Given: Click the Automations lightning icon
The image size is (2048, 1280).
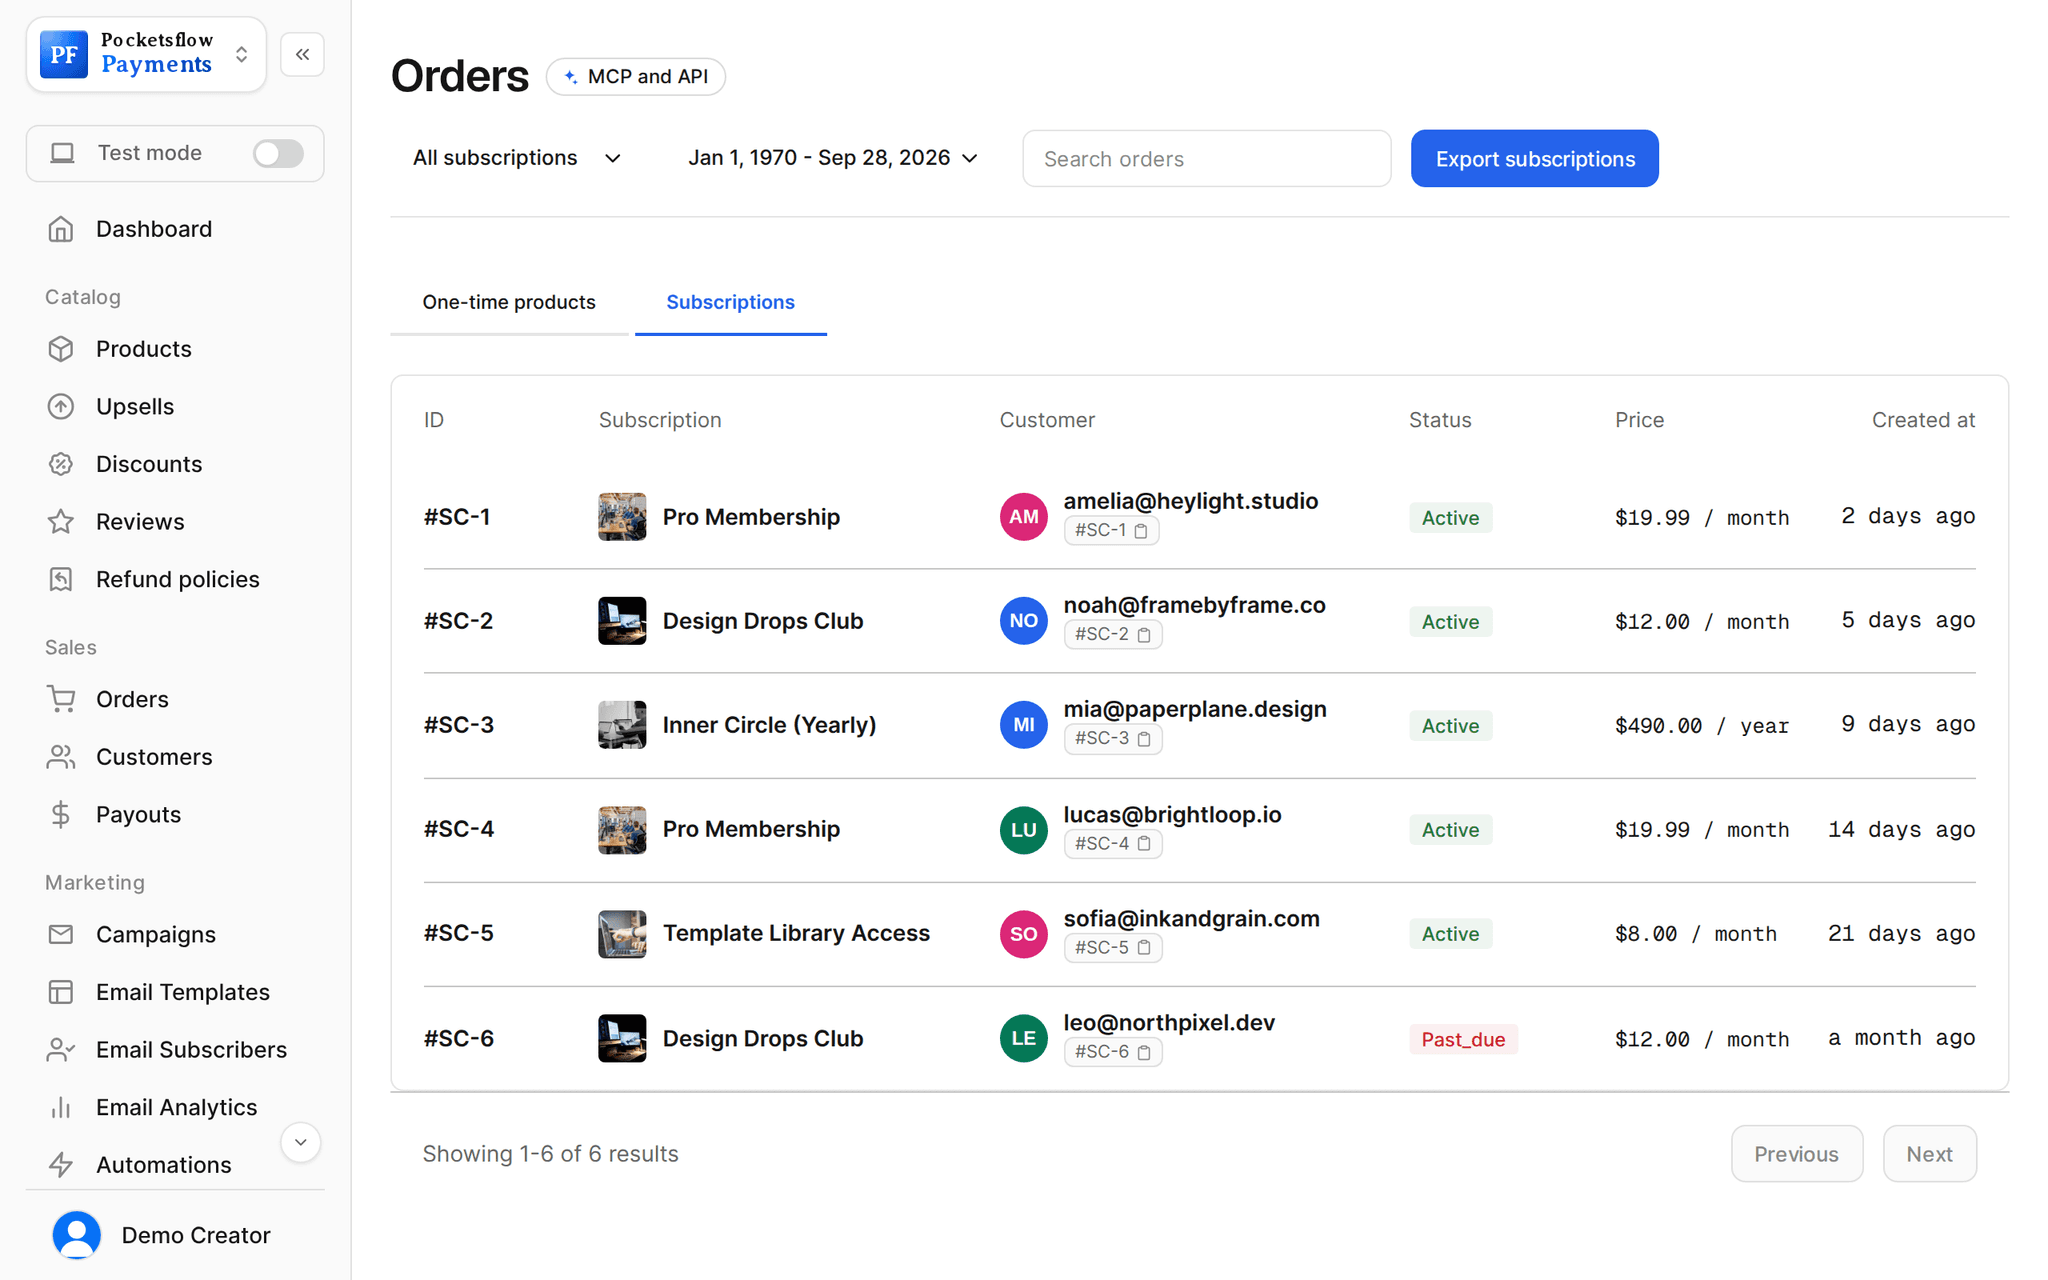Looking at the screenshot, I should tap(61, 1165).
